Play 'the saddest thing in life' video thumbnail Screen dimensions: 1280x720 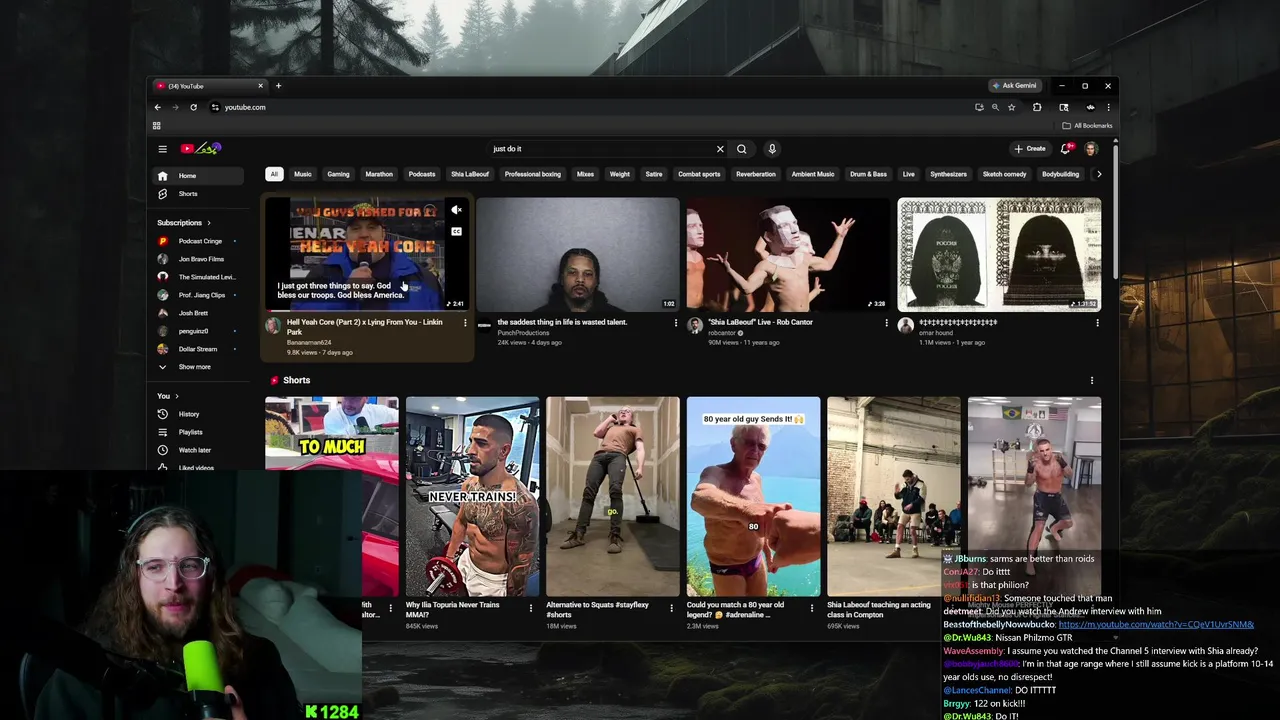(578, 255)
